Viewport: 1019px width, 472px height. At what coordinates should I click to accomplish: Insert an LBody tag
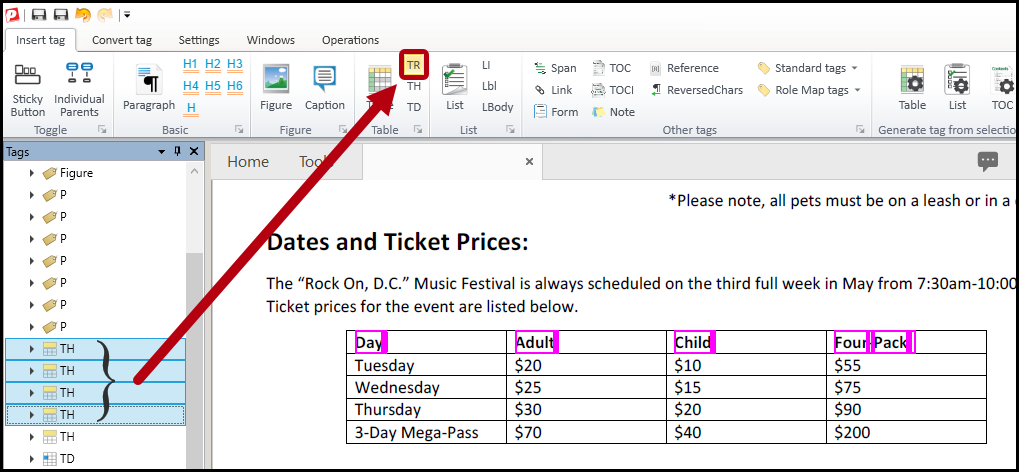coord(498,107)
